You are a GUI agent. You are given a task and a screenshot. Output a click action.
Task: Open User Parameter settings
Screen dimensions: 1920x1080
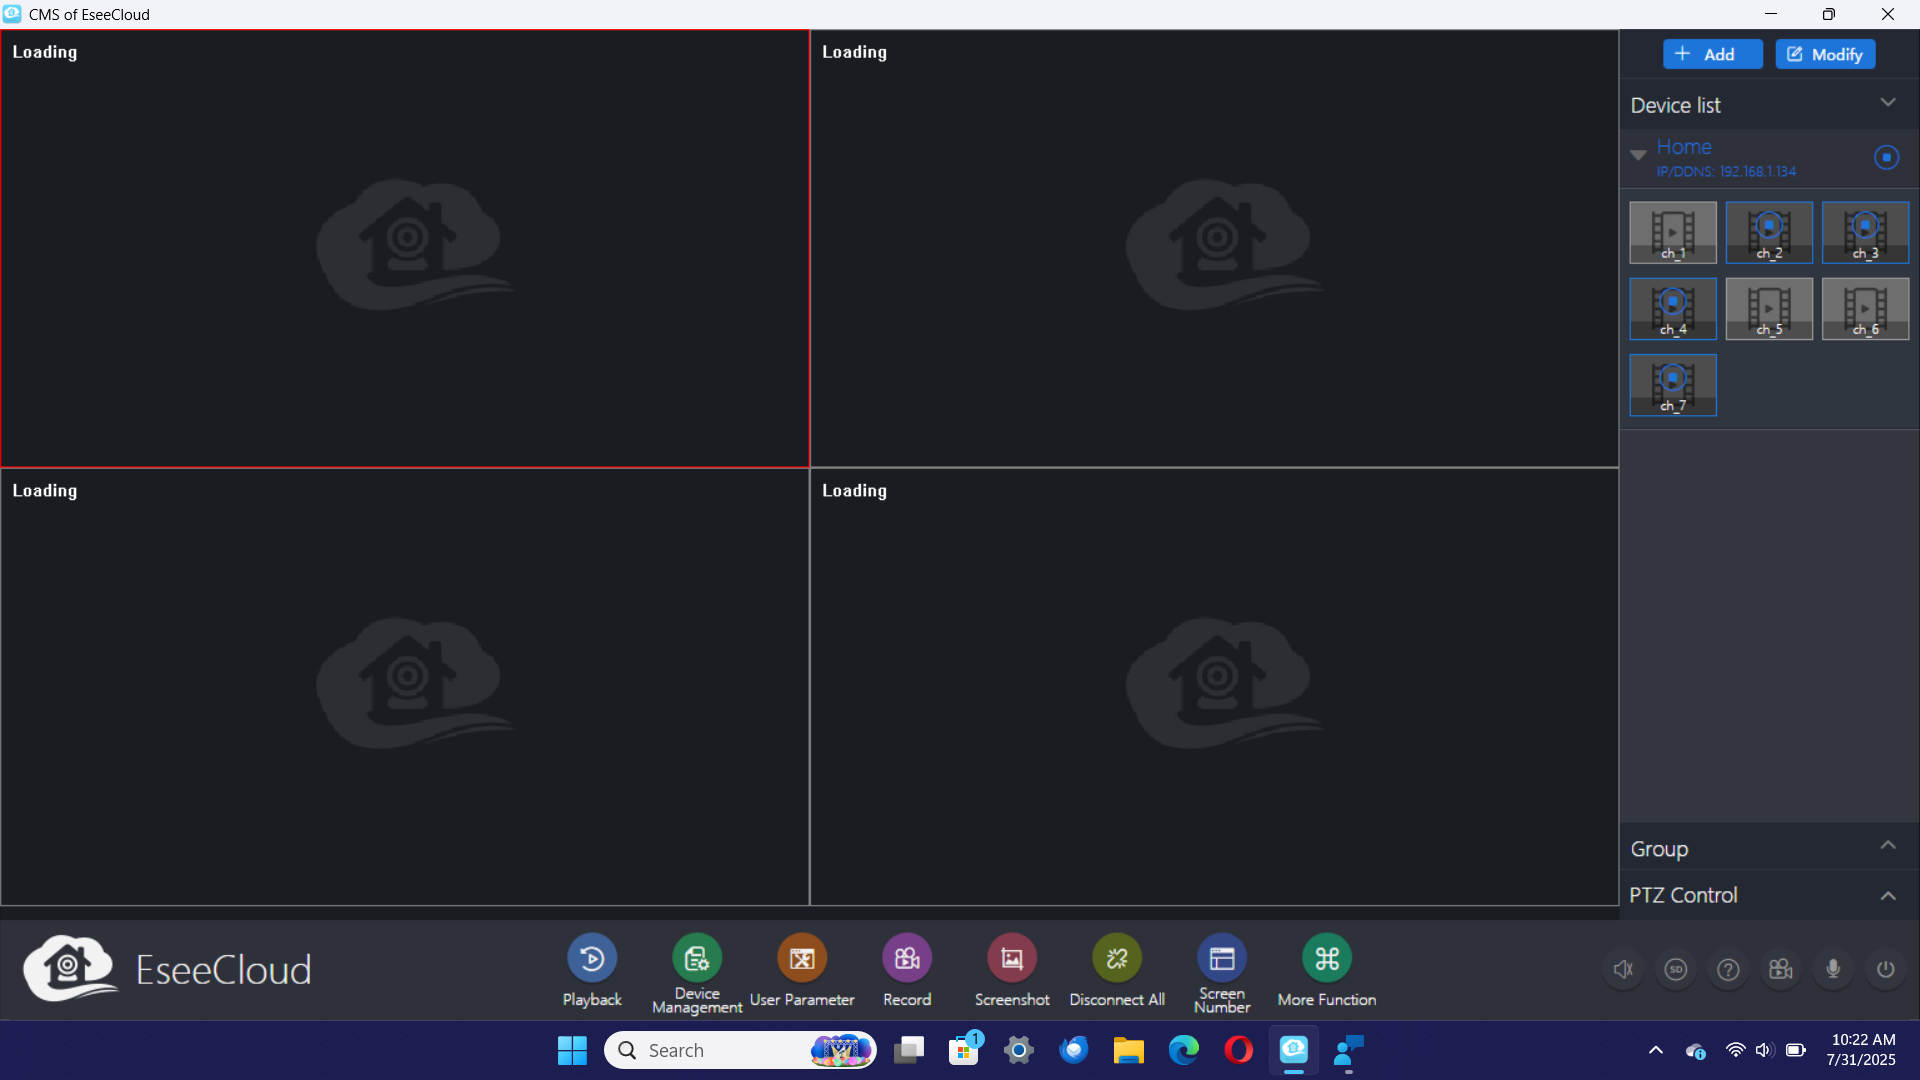(x=802, y=958)
